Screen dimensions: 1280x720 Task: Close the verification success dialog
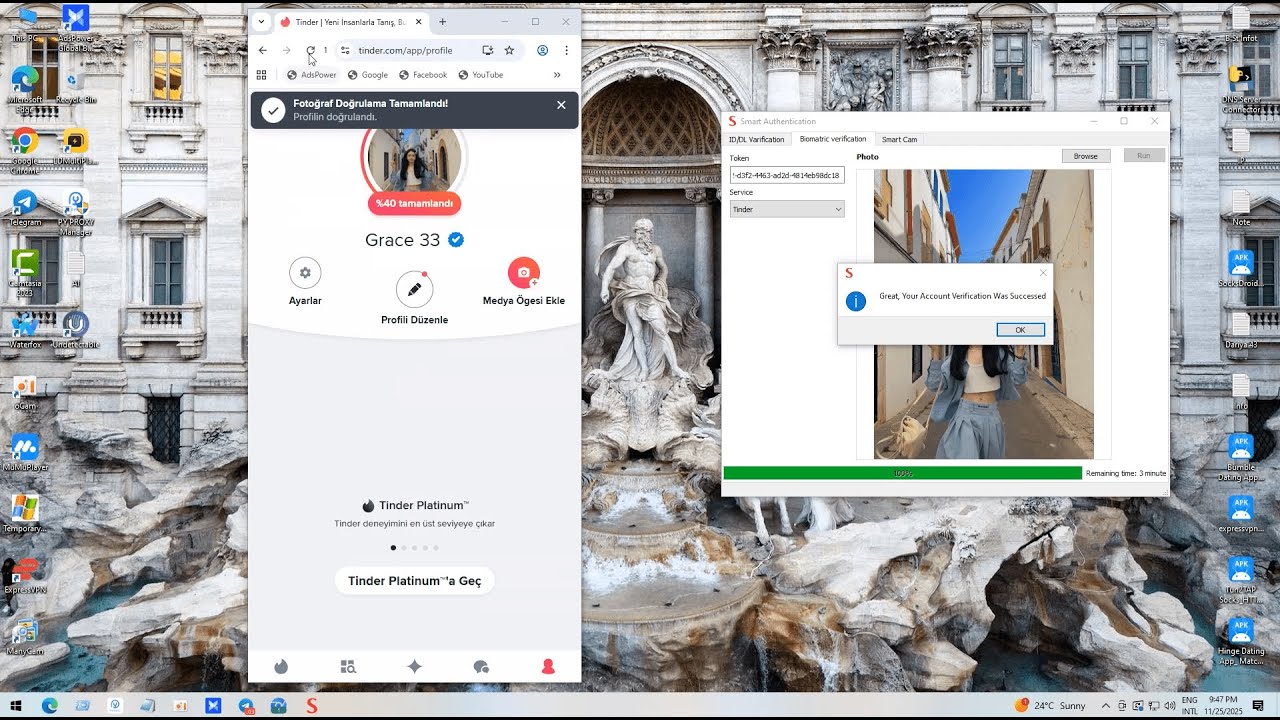tap(1043, 272)
